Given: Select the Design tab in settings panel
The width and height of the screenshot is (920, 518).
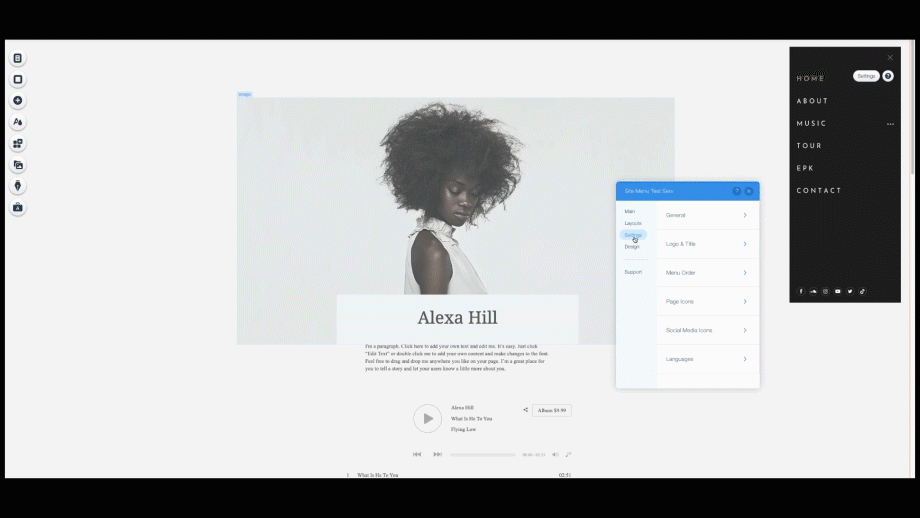Looking at the screenshot, I should click(632, 246).
